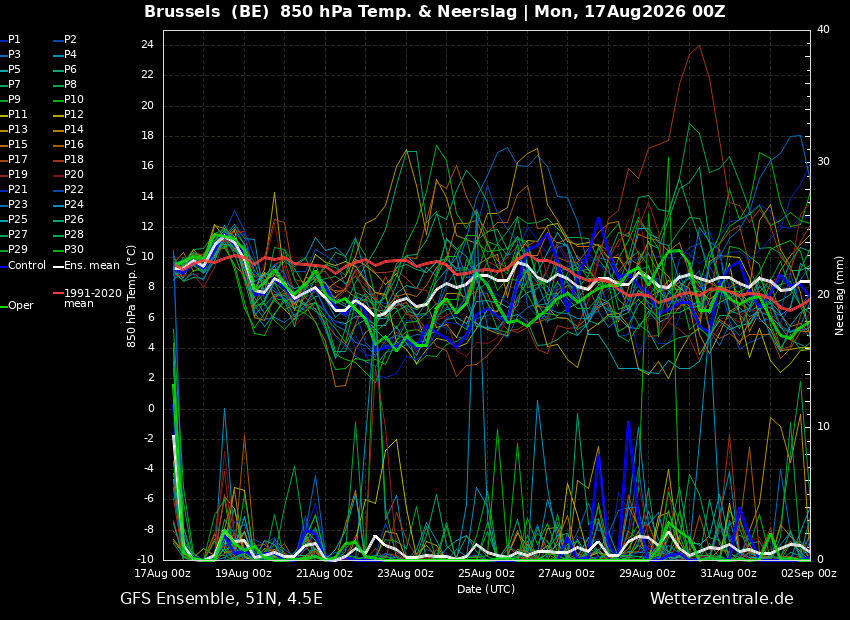The width and height of the screenshot is (850, 620).
Task: Click the 850 hPa Temp. axis title
Action: click(x=131, y=296)
